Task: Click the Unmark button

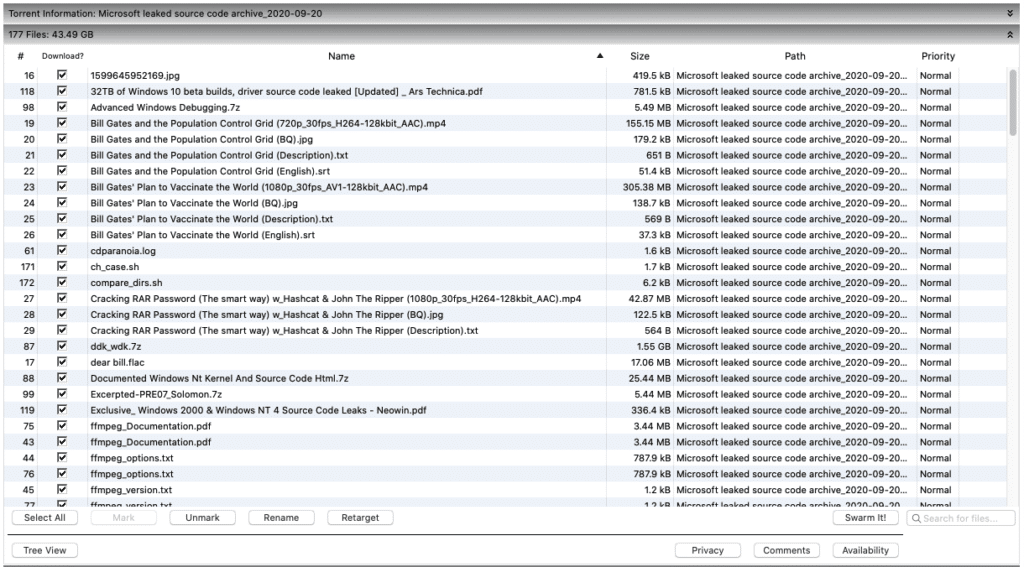Action: 202,517
